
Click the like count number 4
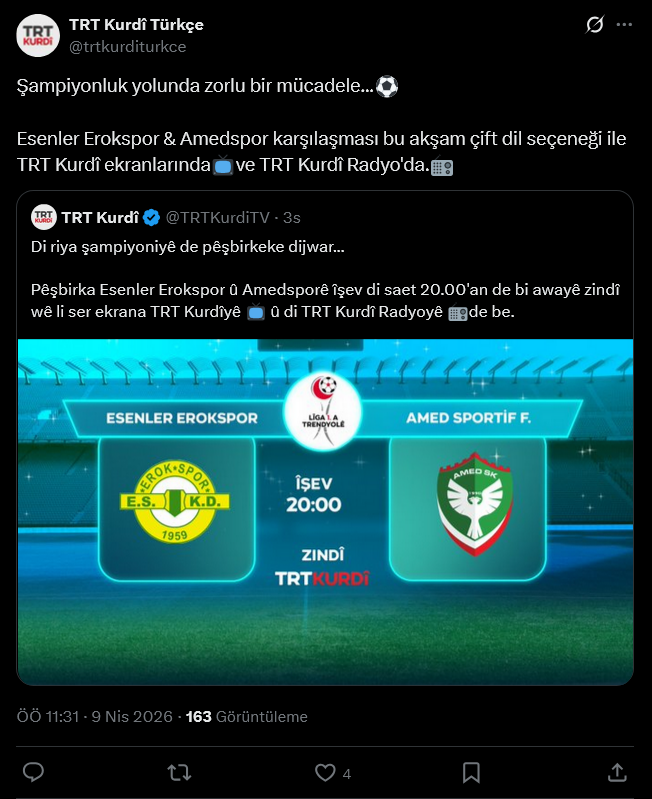[x=346, y=774]
